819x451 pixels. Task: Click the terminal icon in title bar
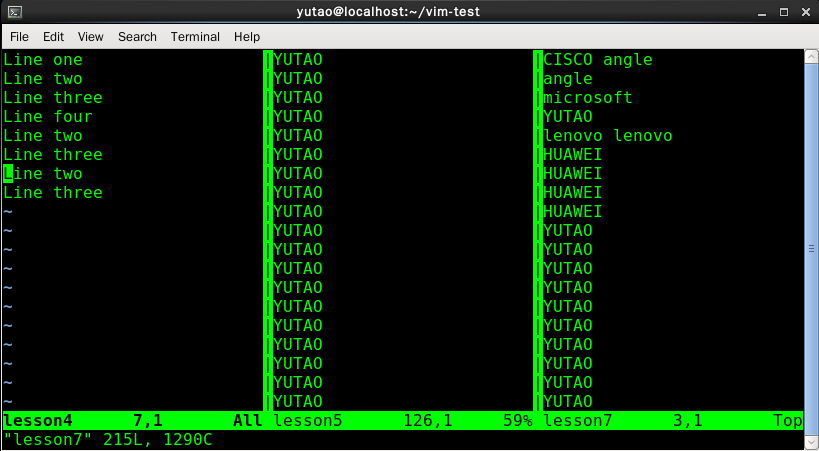pos(15,11)
